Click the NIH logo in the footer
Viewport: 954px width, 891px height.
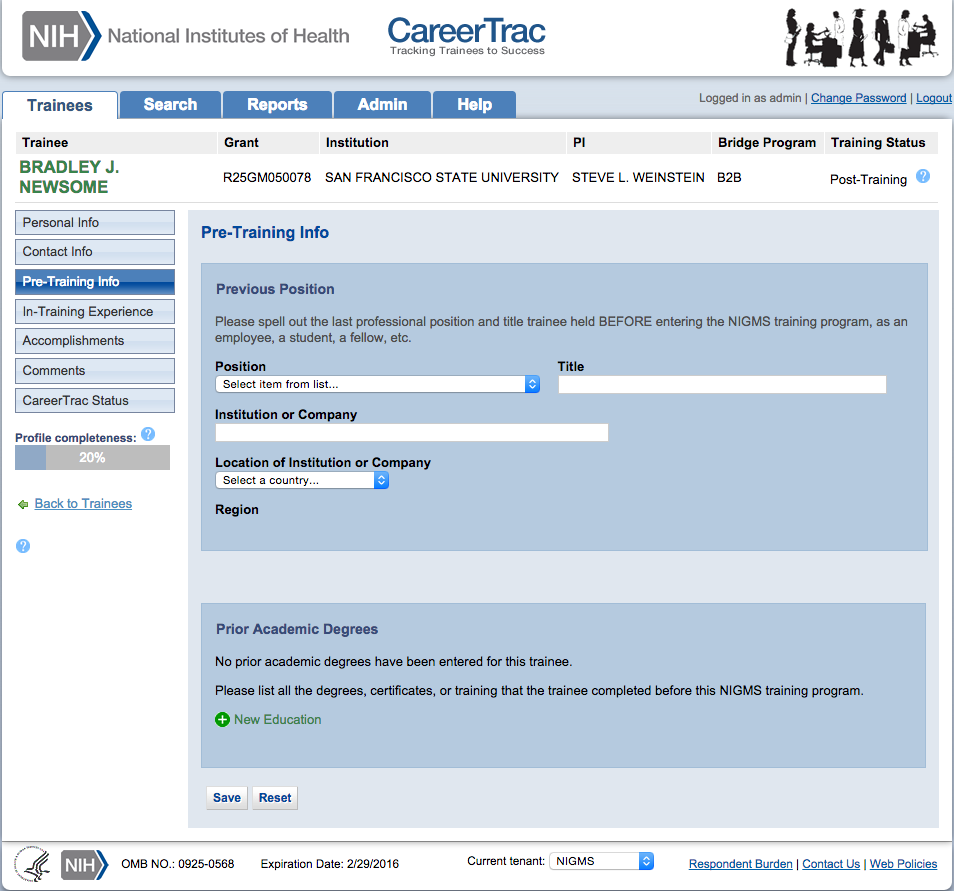85,865
